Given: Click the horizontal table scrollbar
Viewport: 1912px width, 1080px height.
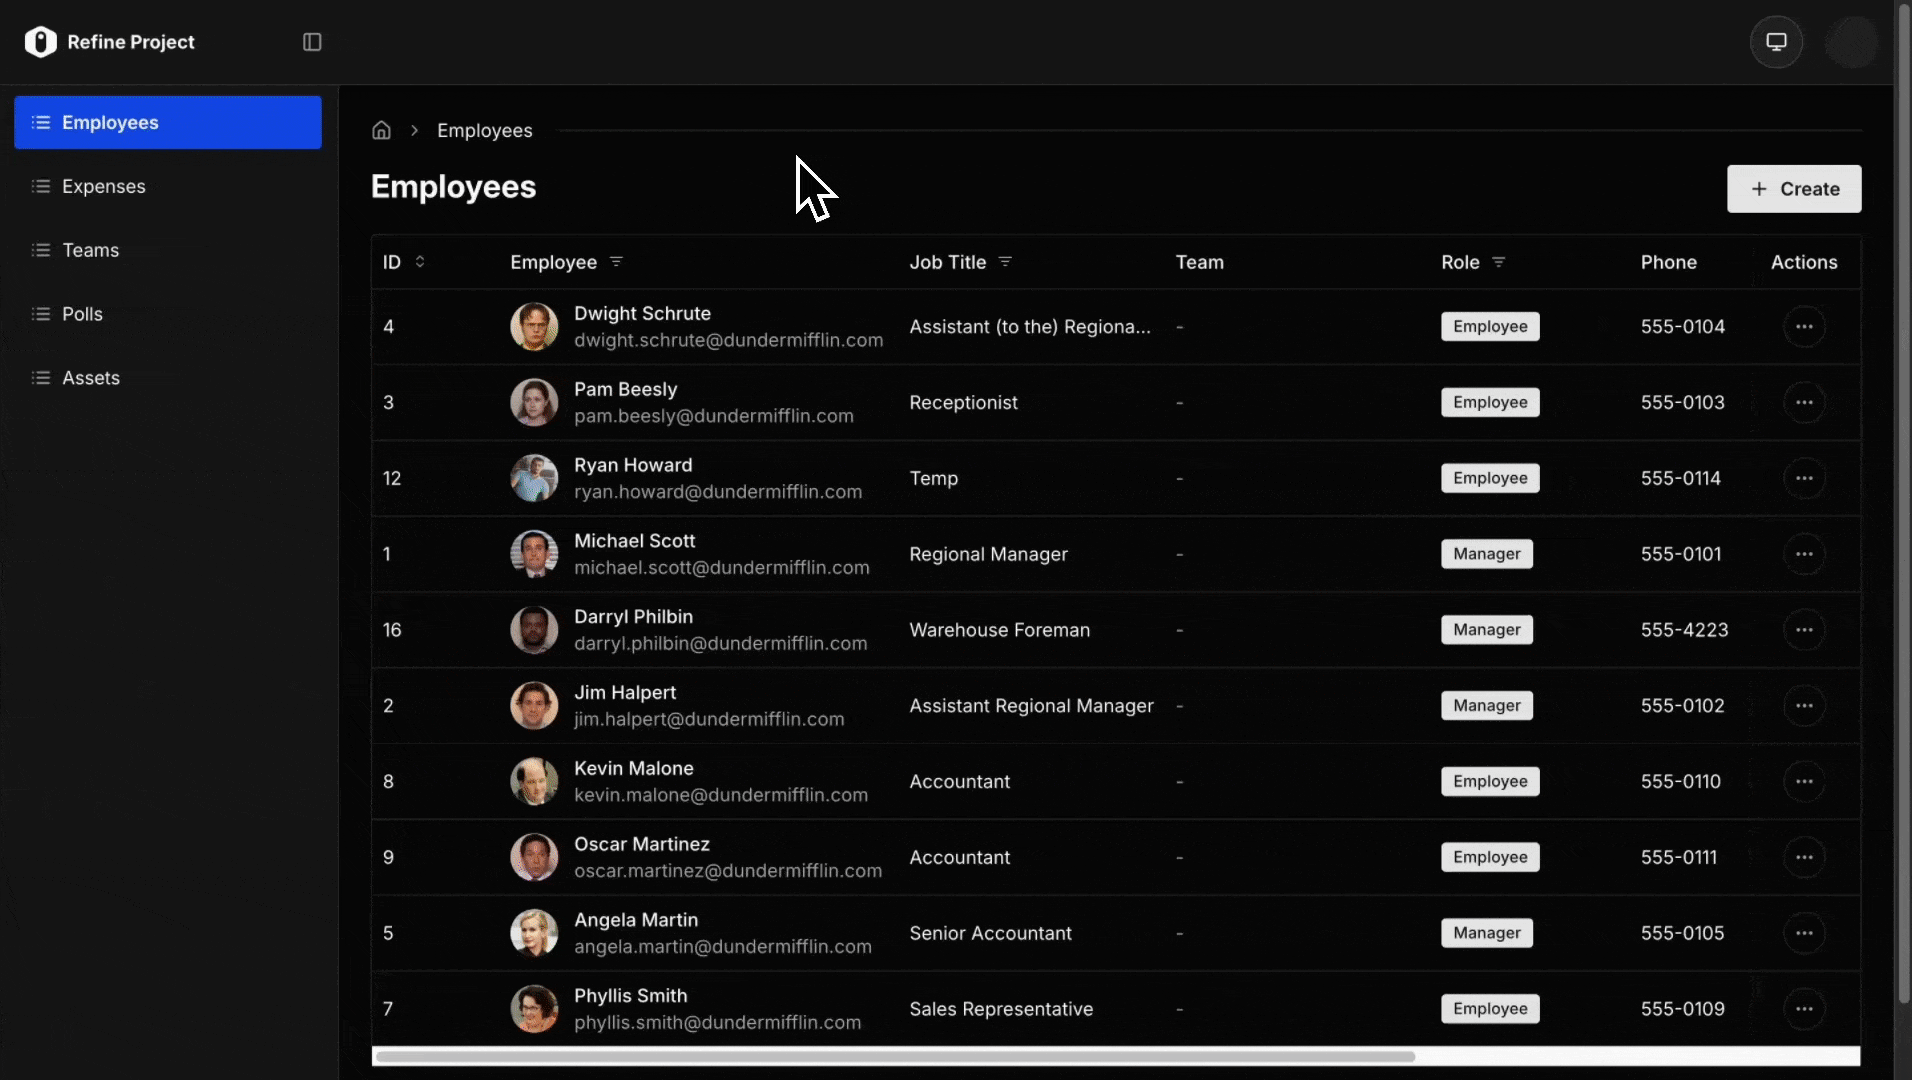Looking at the screenshot, I should point(895,1056).
